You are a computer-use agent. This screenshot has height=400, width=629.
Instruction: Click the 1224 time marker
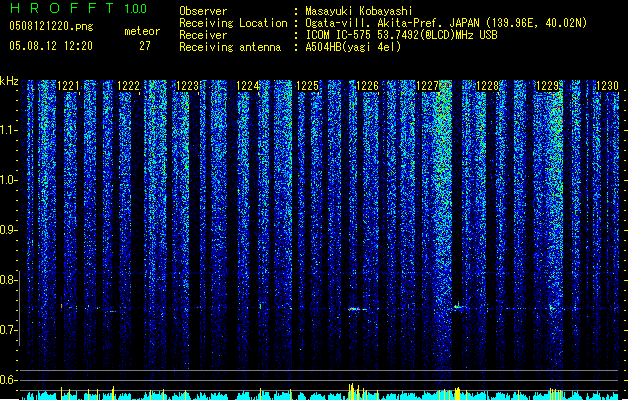coord(248,86)
